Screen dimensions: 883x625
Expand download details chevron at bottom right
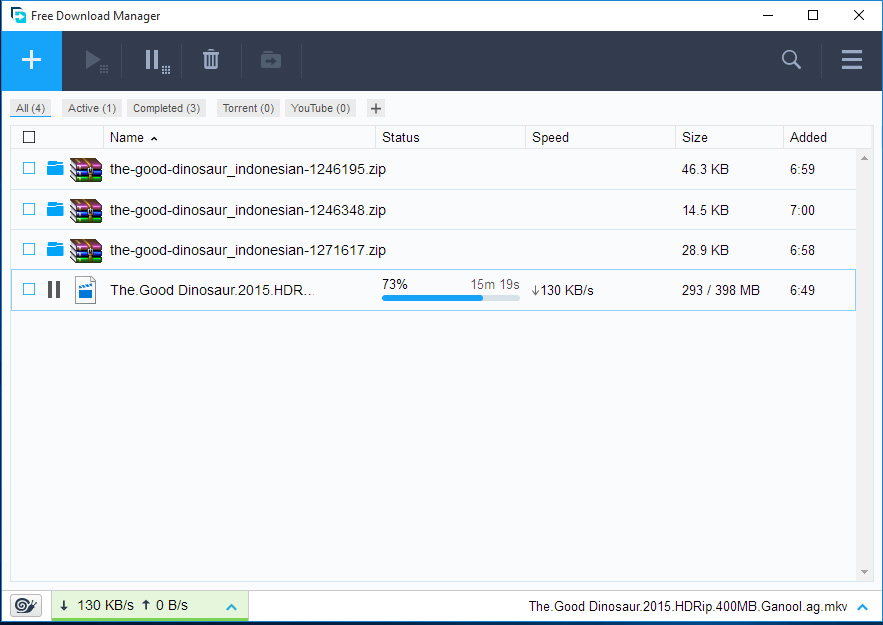[863, 606]
